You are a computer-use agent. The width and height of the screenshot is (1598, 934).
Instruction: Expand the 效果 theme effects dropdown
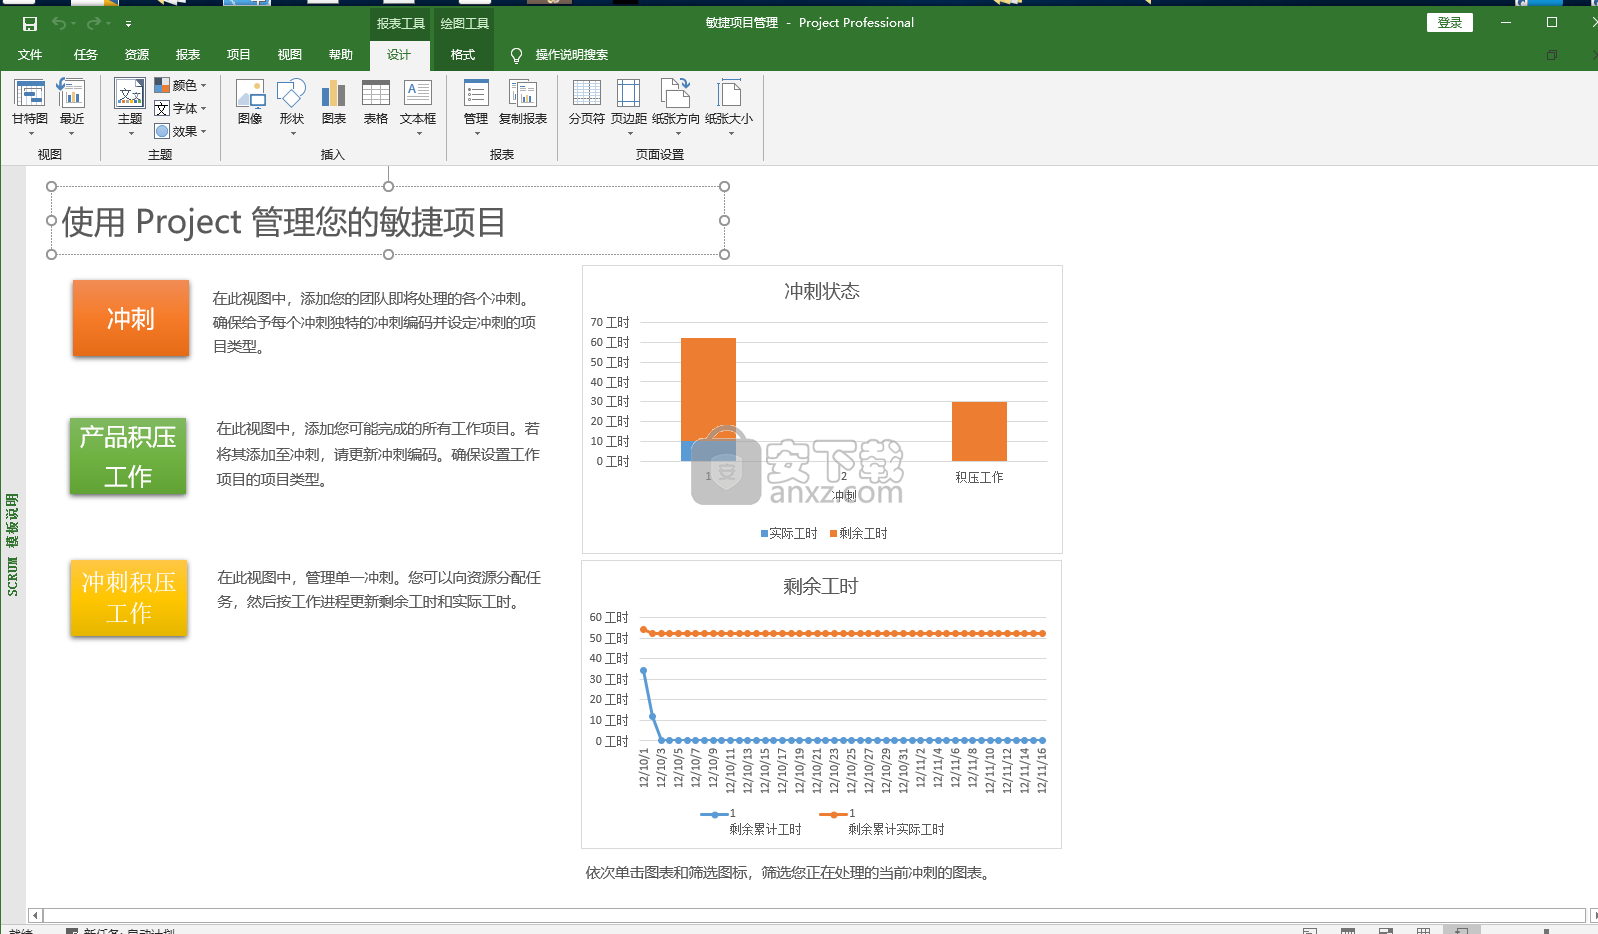[x=180, y=131]
